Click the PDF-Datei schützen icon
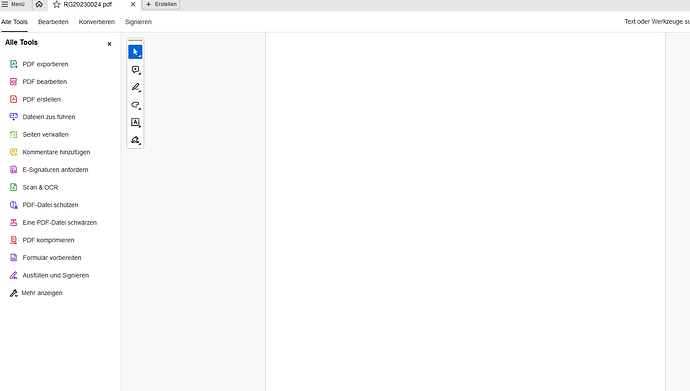The height and width of the screenshot is (391, 690). pos(14,205)
